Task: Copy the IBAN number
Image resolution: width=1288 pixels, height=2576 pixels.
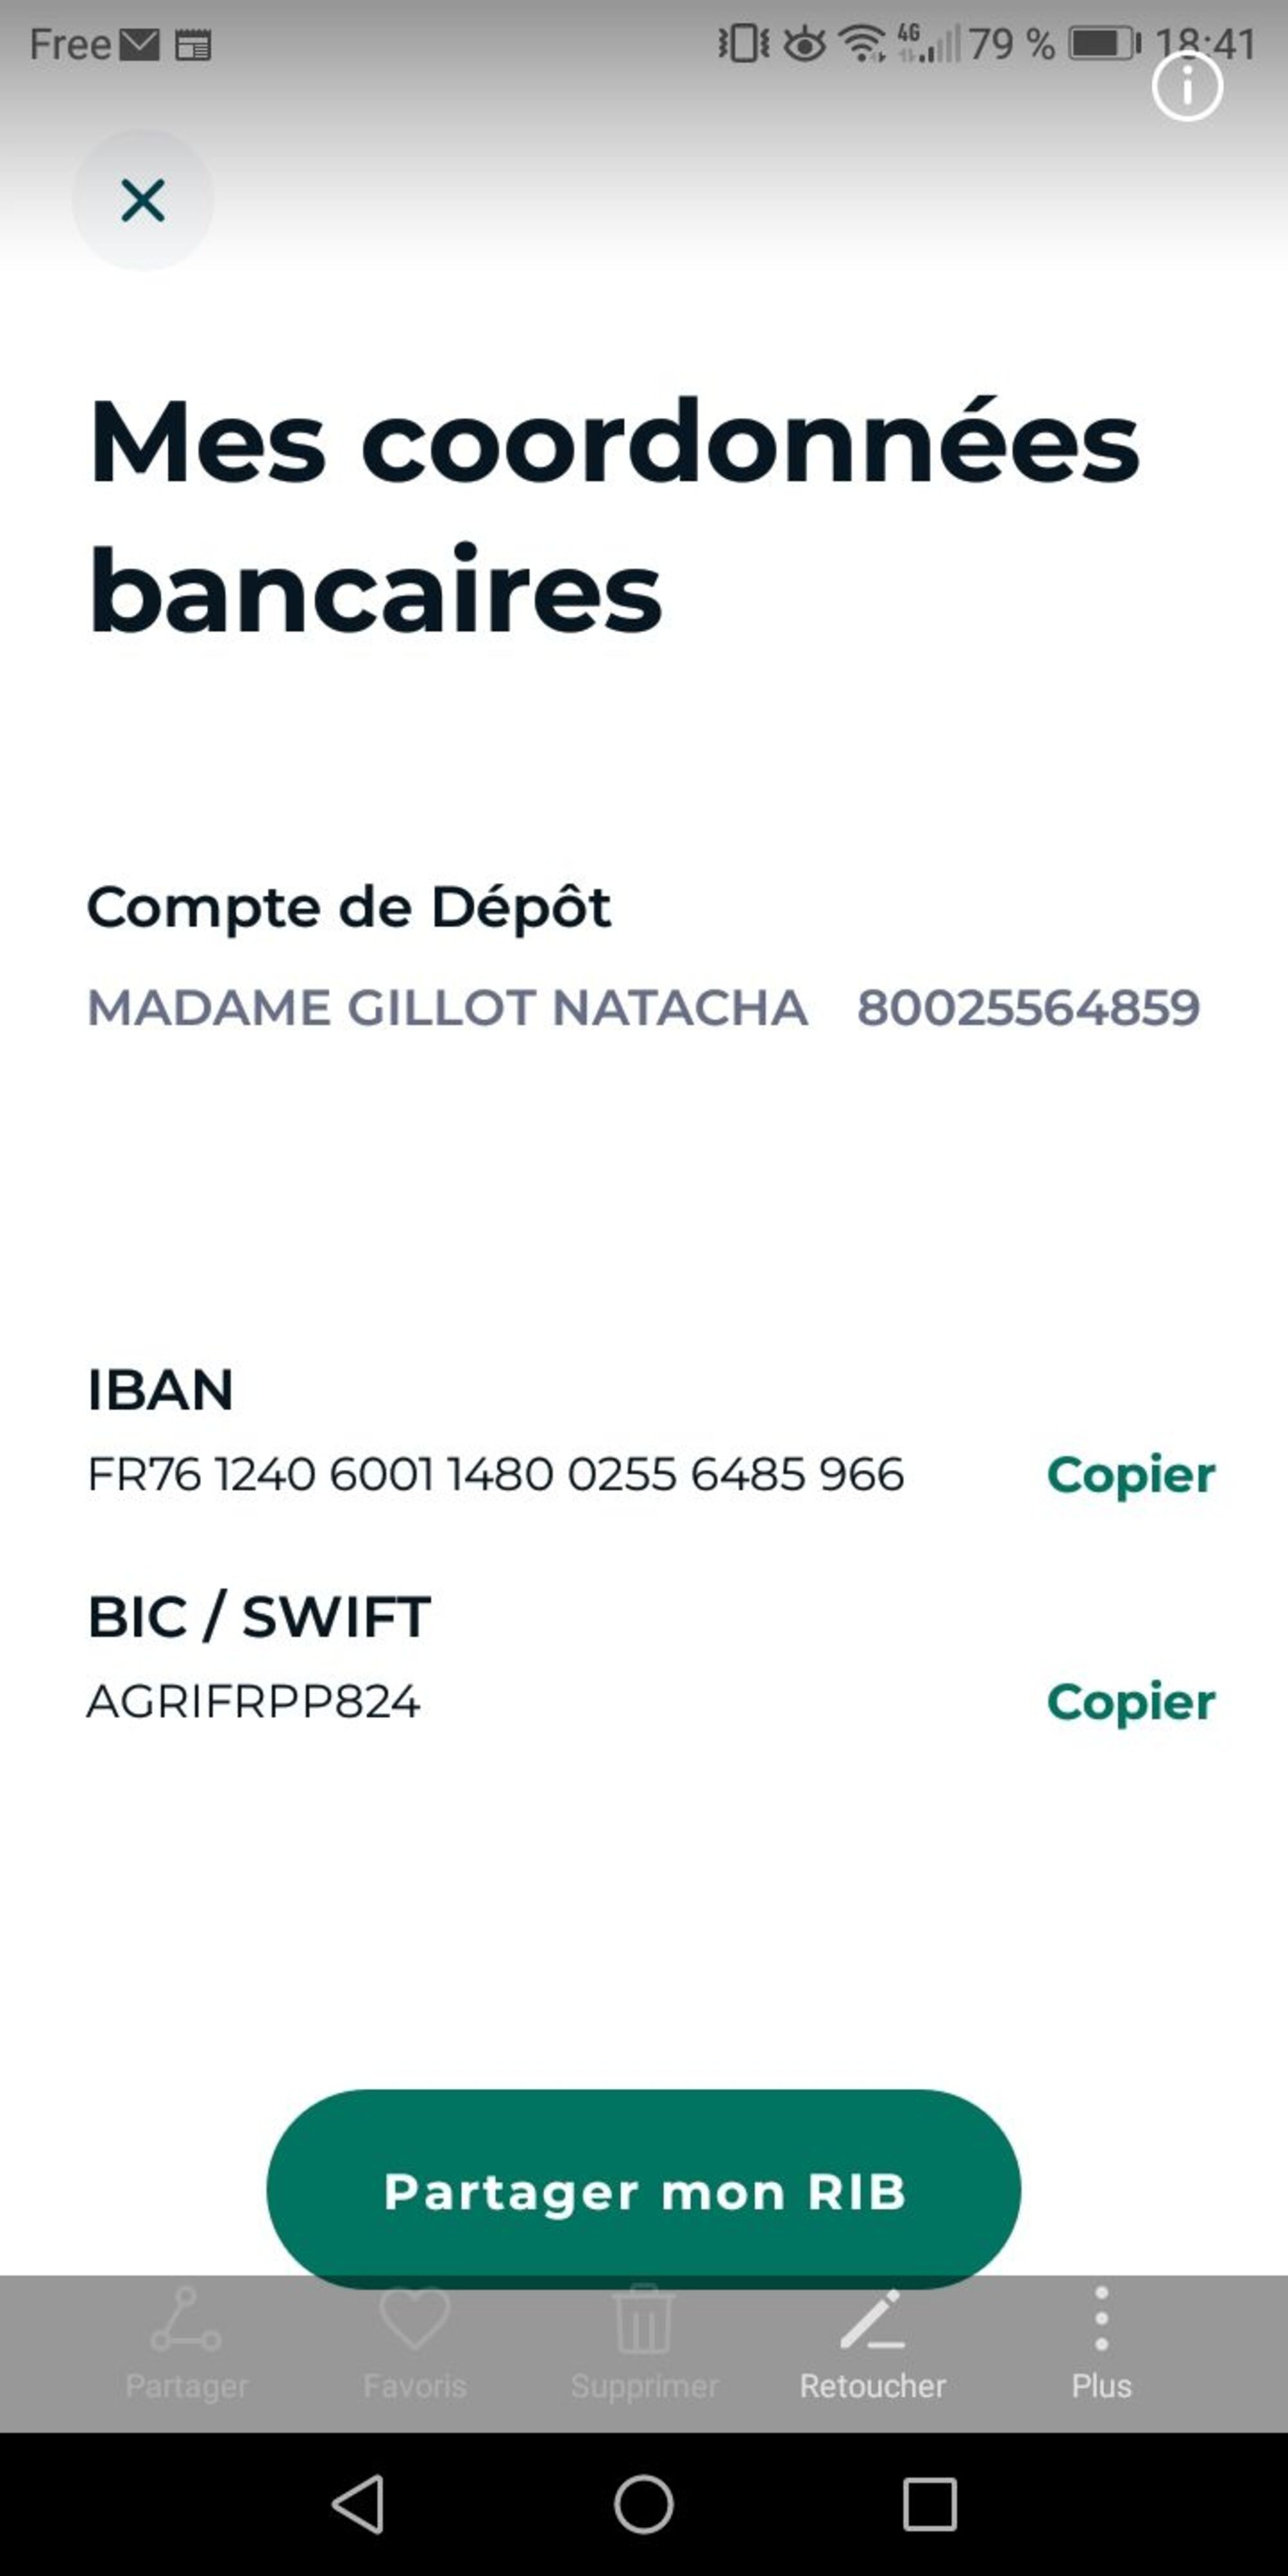Action: click(x=1130, y=1475)
